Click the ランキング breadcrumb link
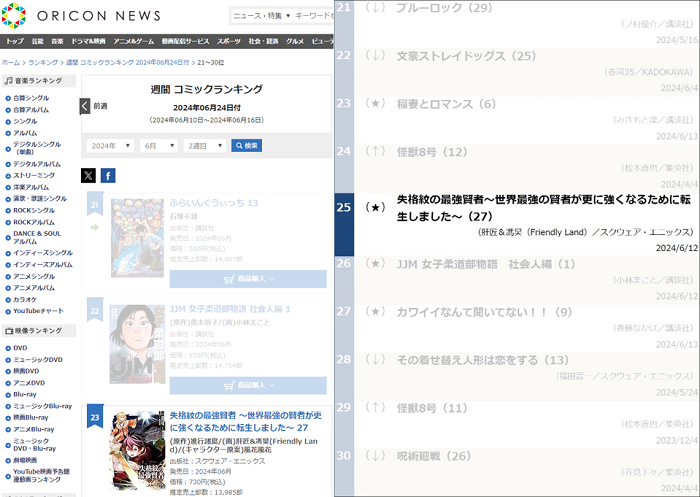The image size is (700, 497). (x=43, y=63)
